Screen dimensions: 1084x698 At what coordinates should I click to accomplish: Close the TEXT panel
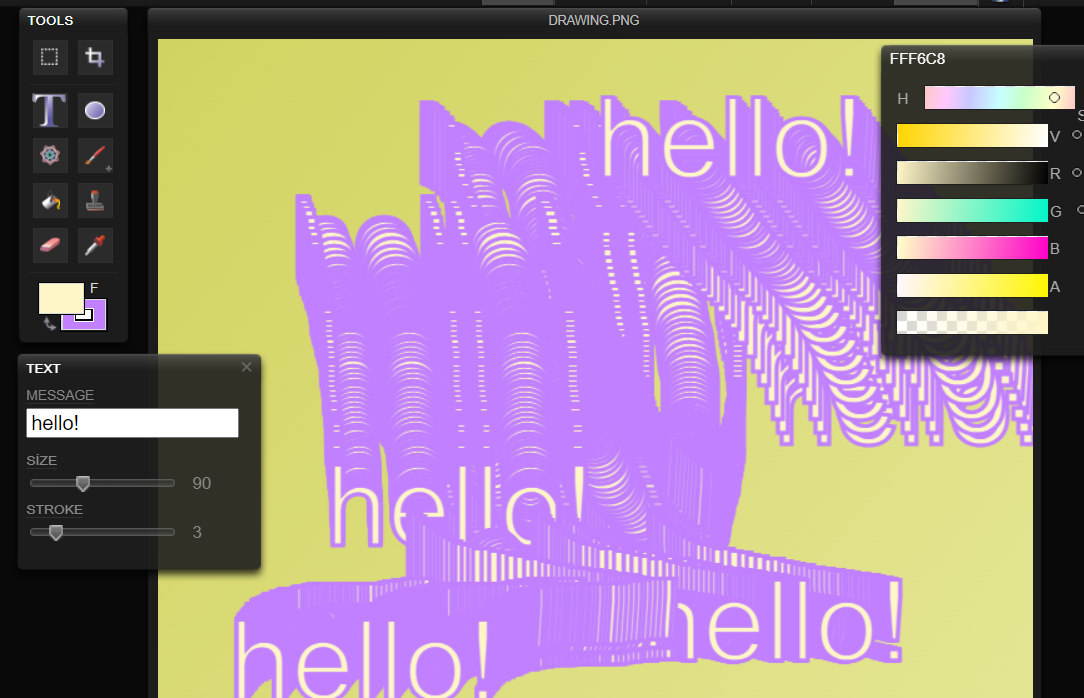point(247,367)
